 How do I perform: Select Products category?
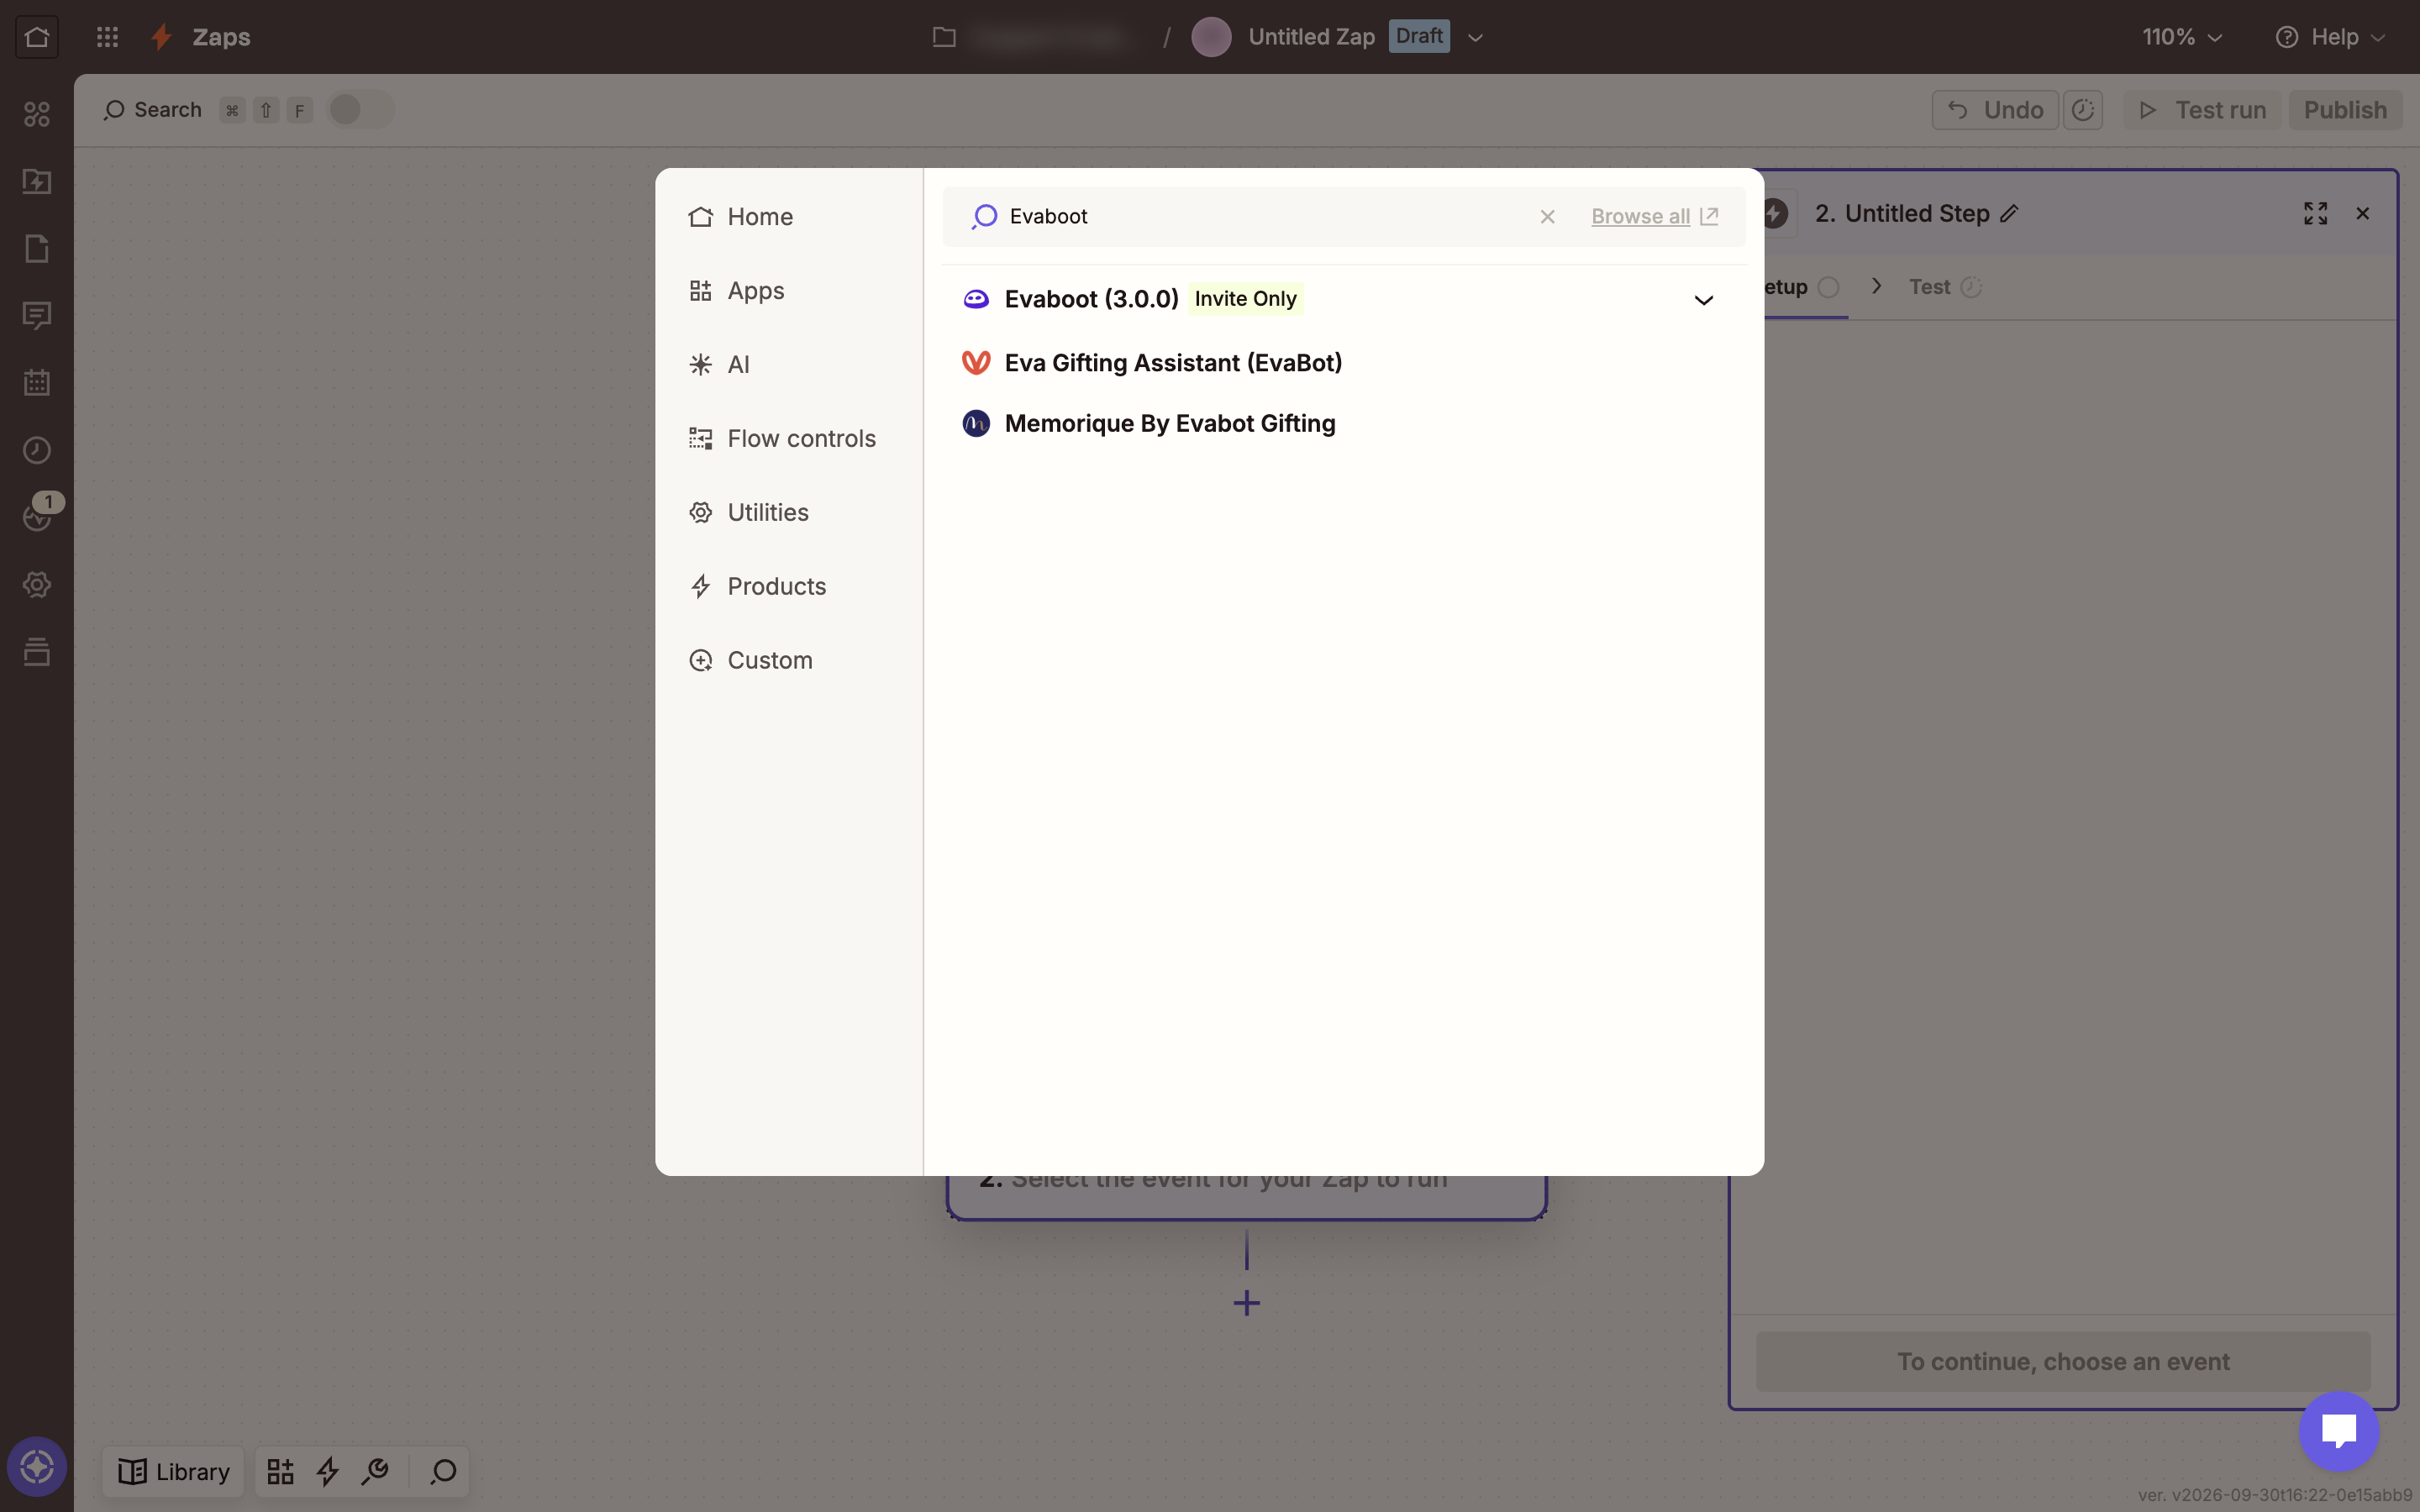pos(757,587)
